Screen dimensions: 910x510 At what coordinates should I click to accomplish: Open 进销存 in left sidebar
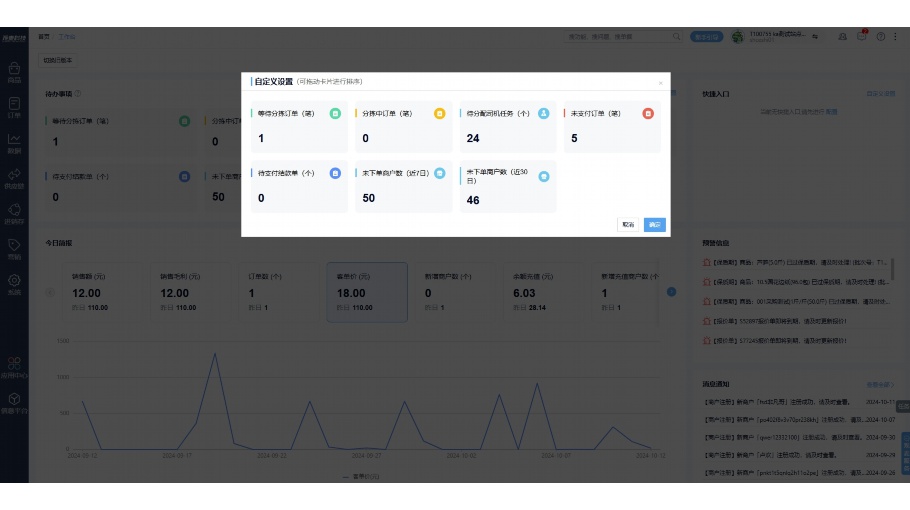click(15, 214)
